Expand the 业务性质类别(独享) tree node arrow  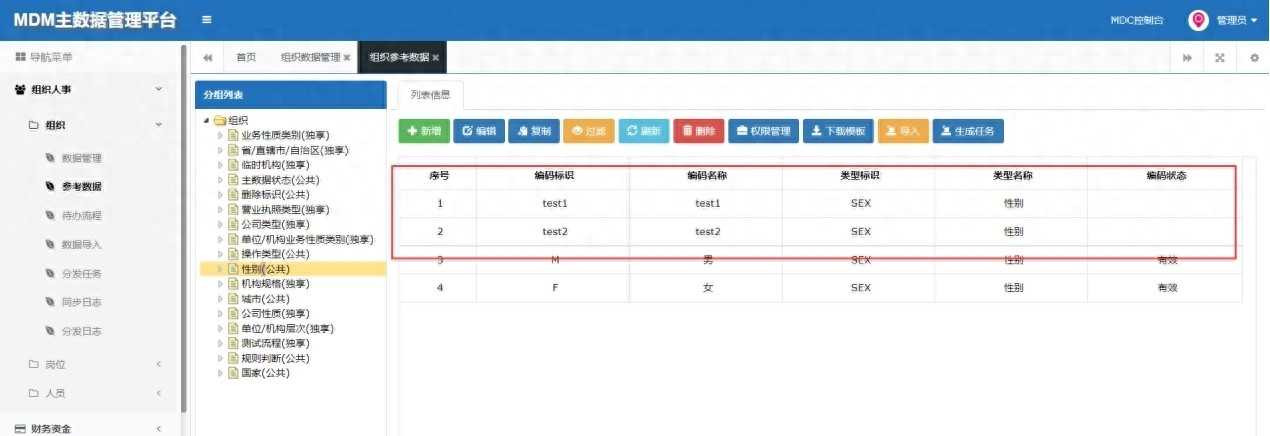221,135
